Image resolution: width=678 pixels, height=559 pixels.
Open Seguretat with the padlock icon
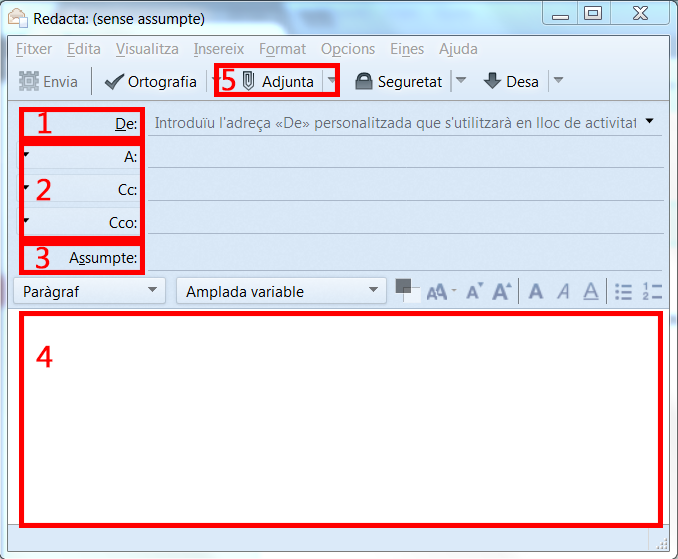click(x=398, y=82)
